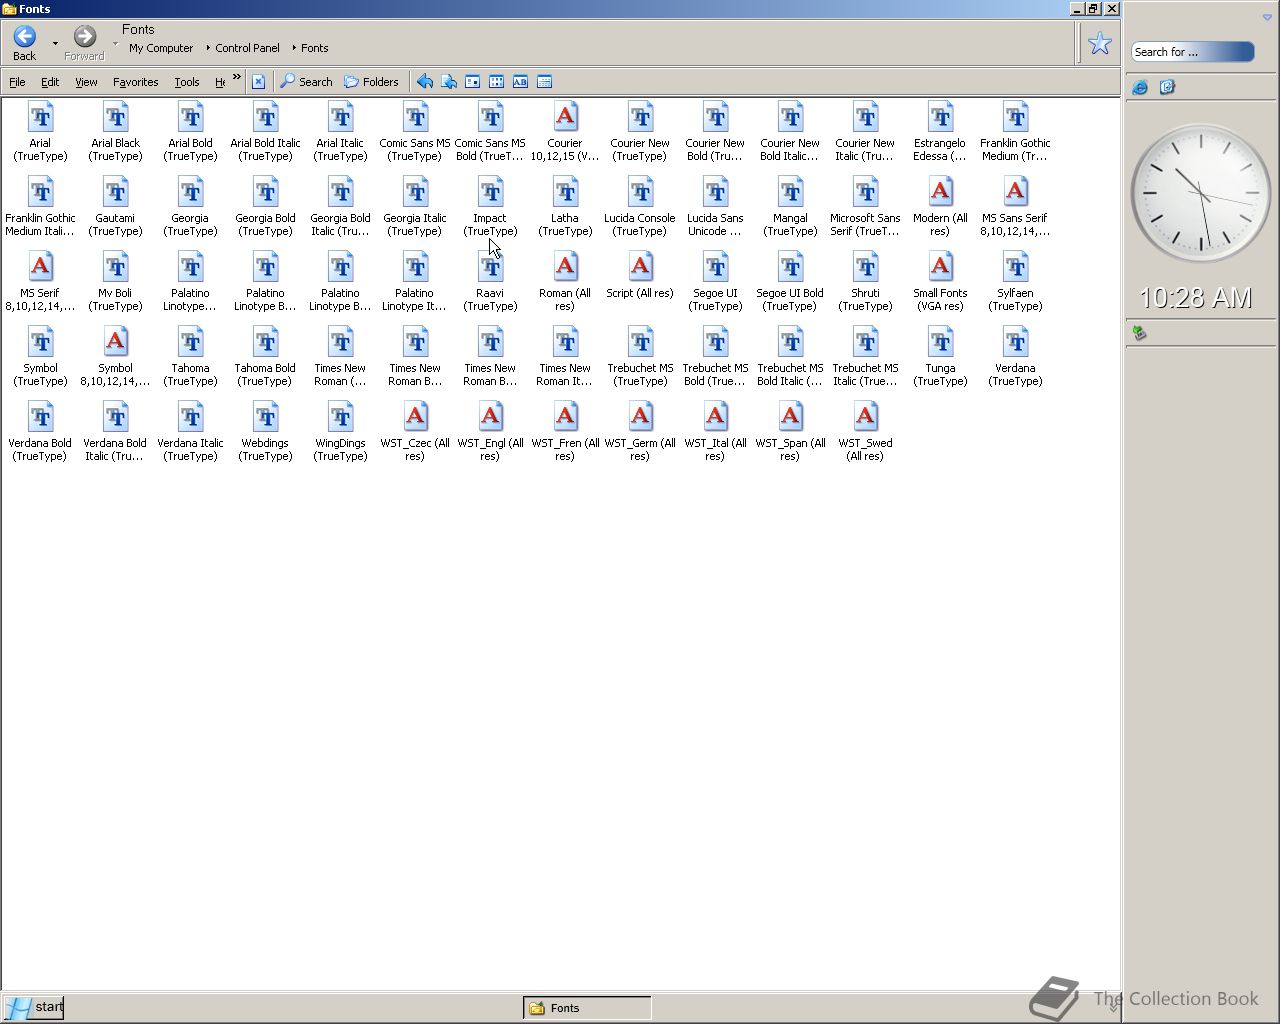Expand the arrow before Fonts breadcrumb
Image resolution: width=1280 pixels, height=1024 pixels.
tap(294, 48)
